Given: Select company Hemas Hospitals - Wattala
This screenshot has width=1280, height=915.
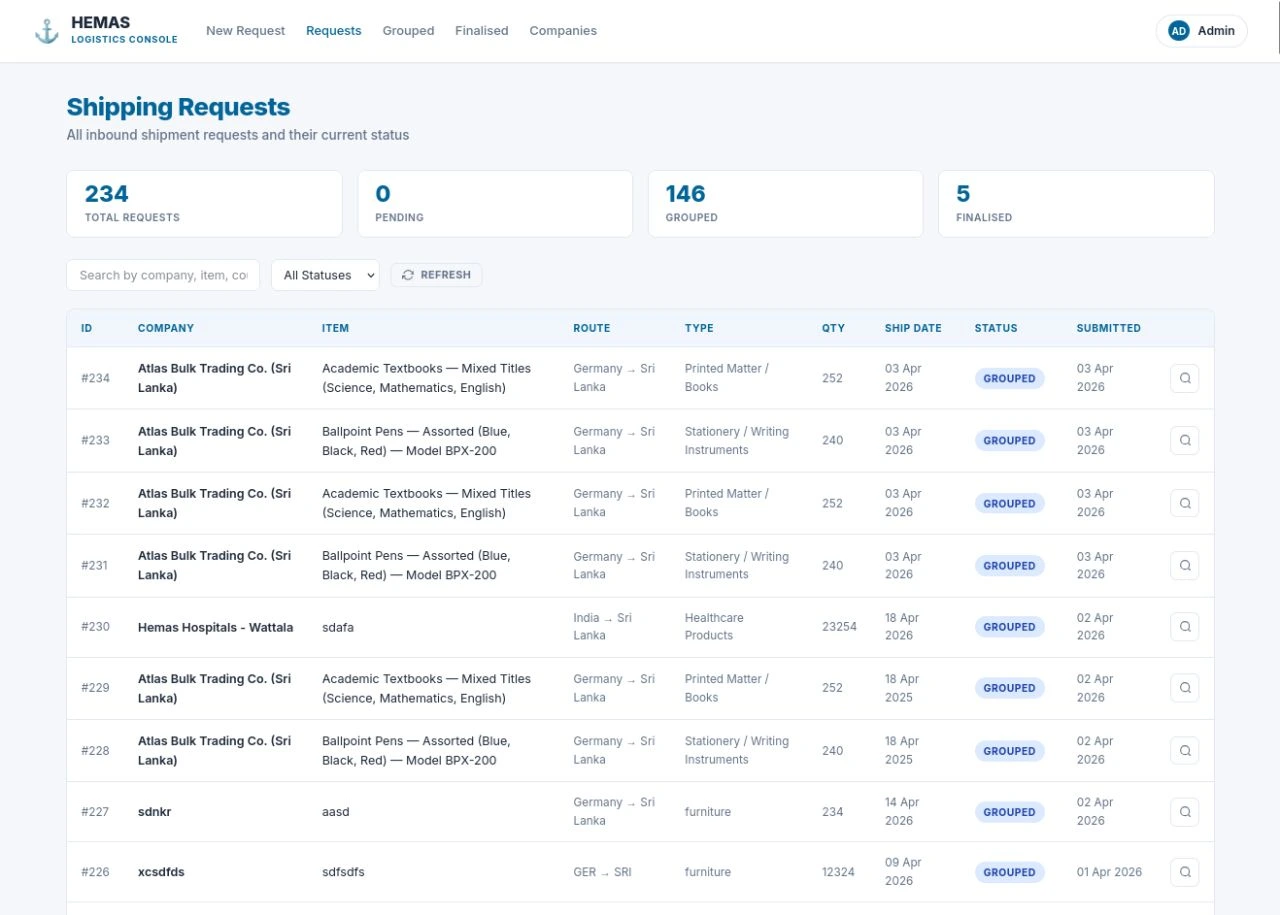Looking at the screenshot, I should click(215, 627).
